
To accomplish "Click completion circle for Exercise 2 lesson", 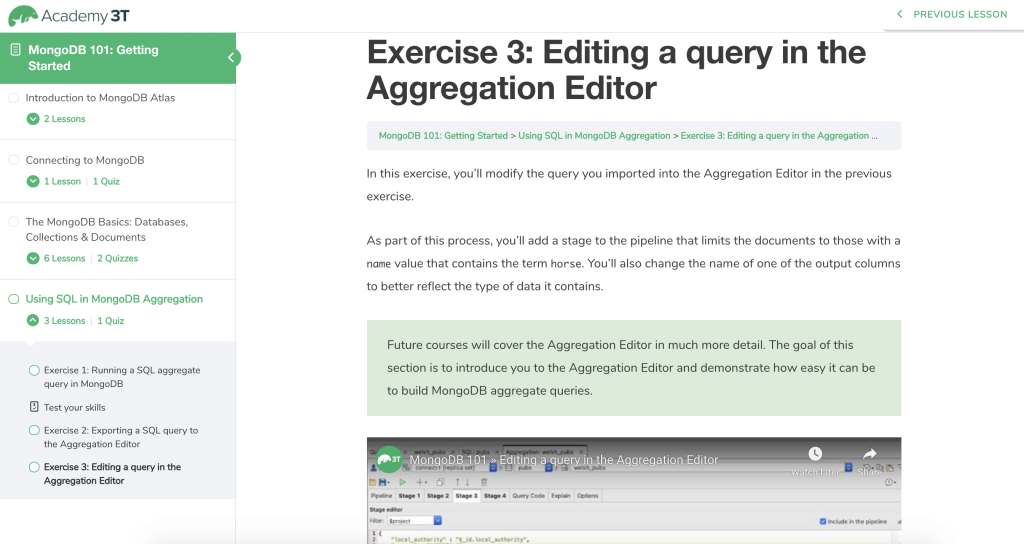I will (x=34, y=430).
